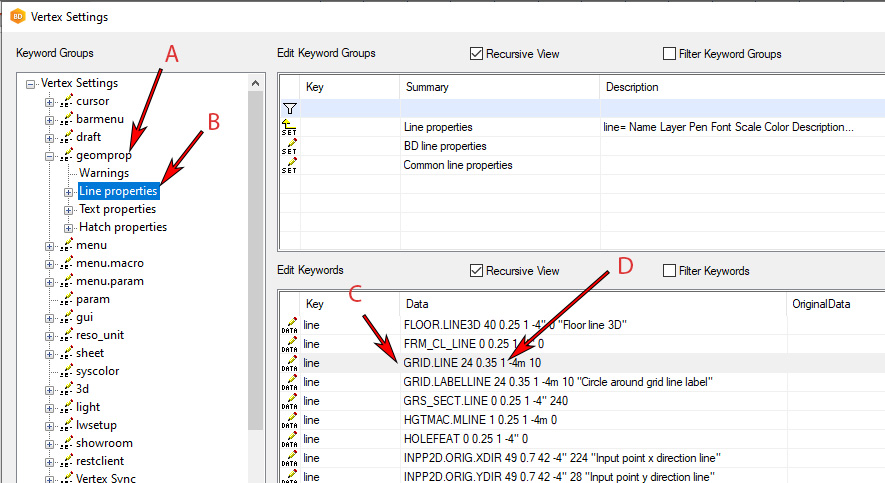
Task: Click the SET icon beside Line properties row
Action: pos(290,127)
